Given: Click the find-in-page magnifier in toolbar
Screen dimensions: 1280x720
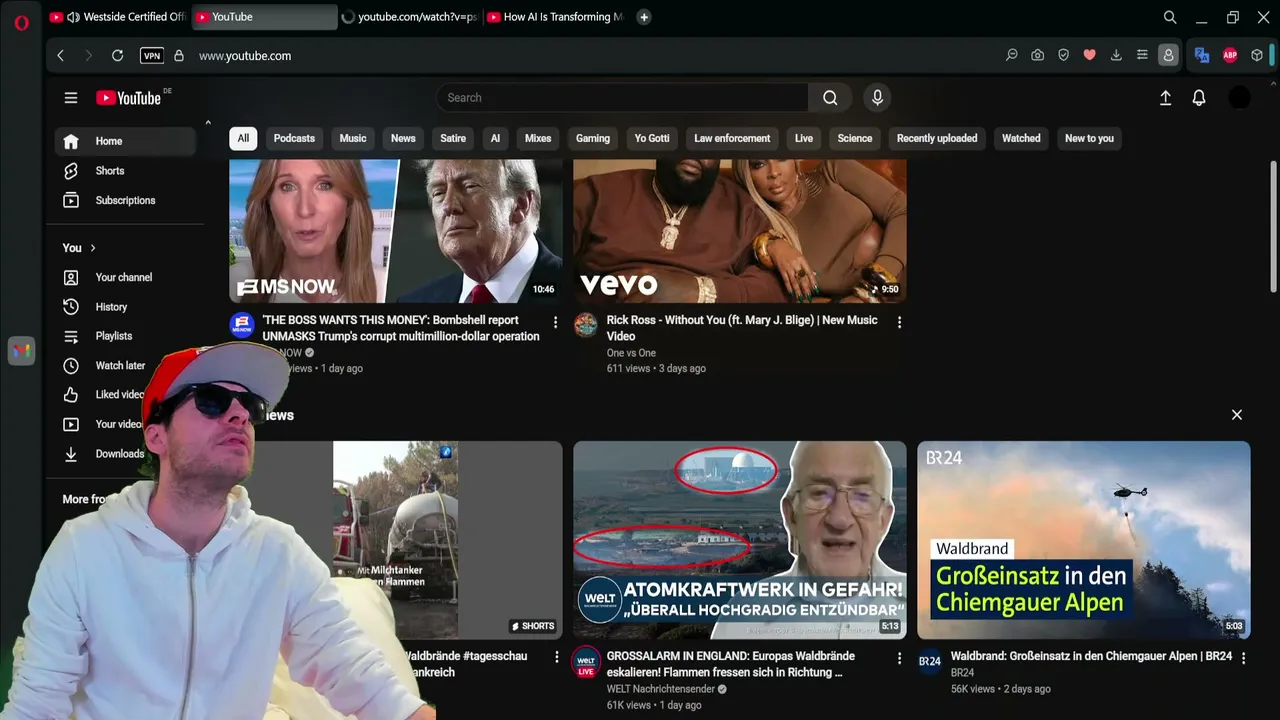Looking at the screenshot, I should (x=1012, y=56).
